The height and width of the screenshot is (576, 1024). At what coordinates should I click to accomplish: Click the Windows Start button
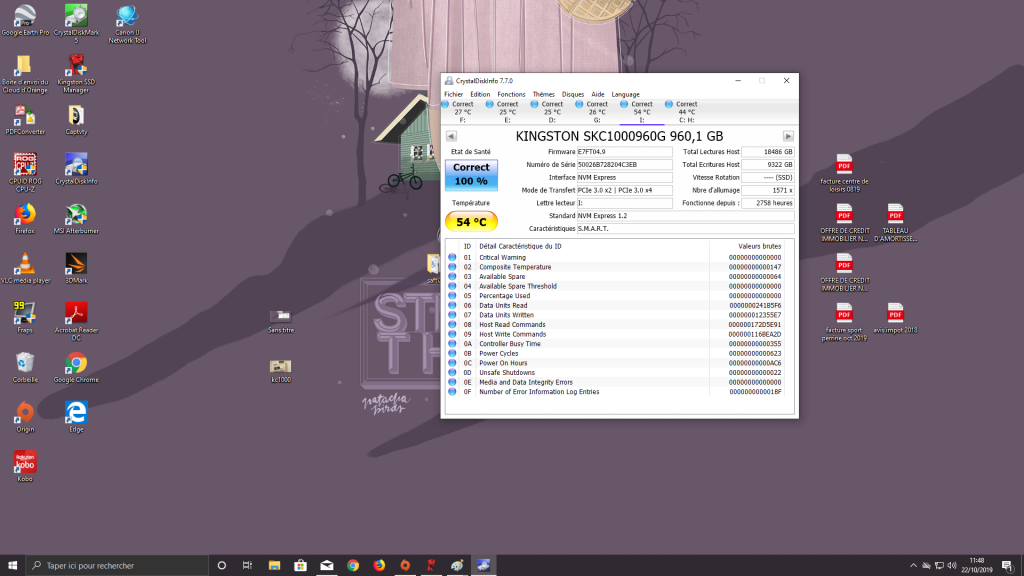click(x=12, y=565)
